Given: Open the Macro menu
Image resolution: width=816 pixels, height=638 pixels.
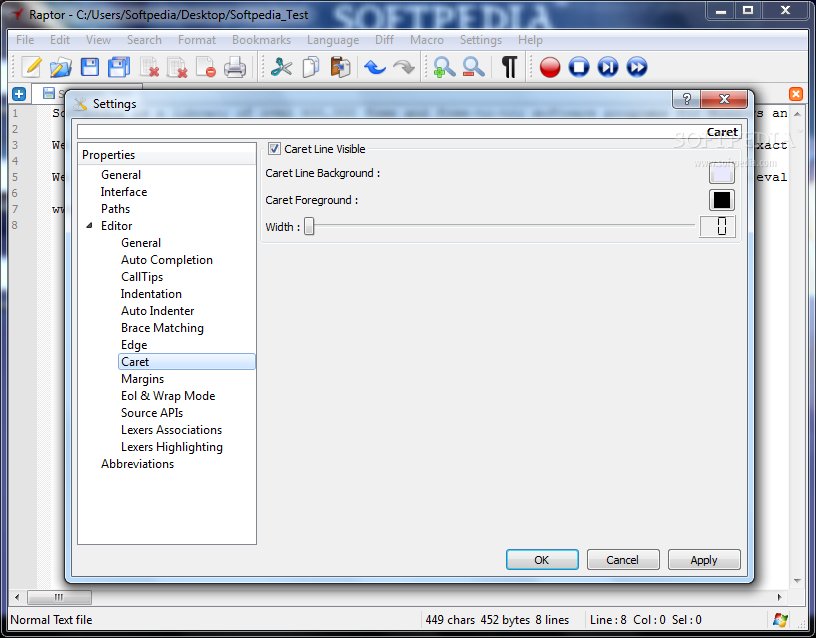Looking at the screenshot, I should click(x=427, y=40).
